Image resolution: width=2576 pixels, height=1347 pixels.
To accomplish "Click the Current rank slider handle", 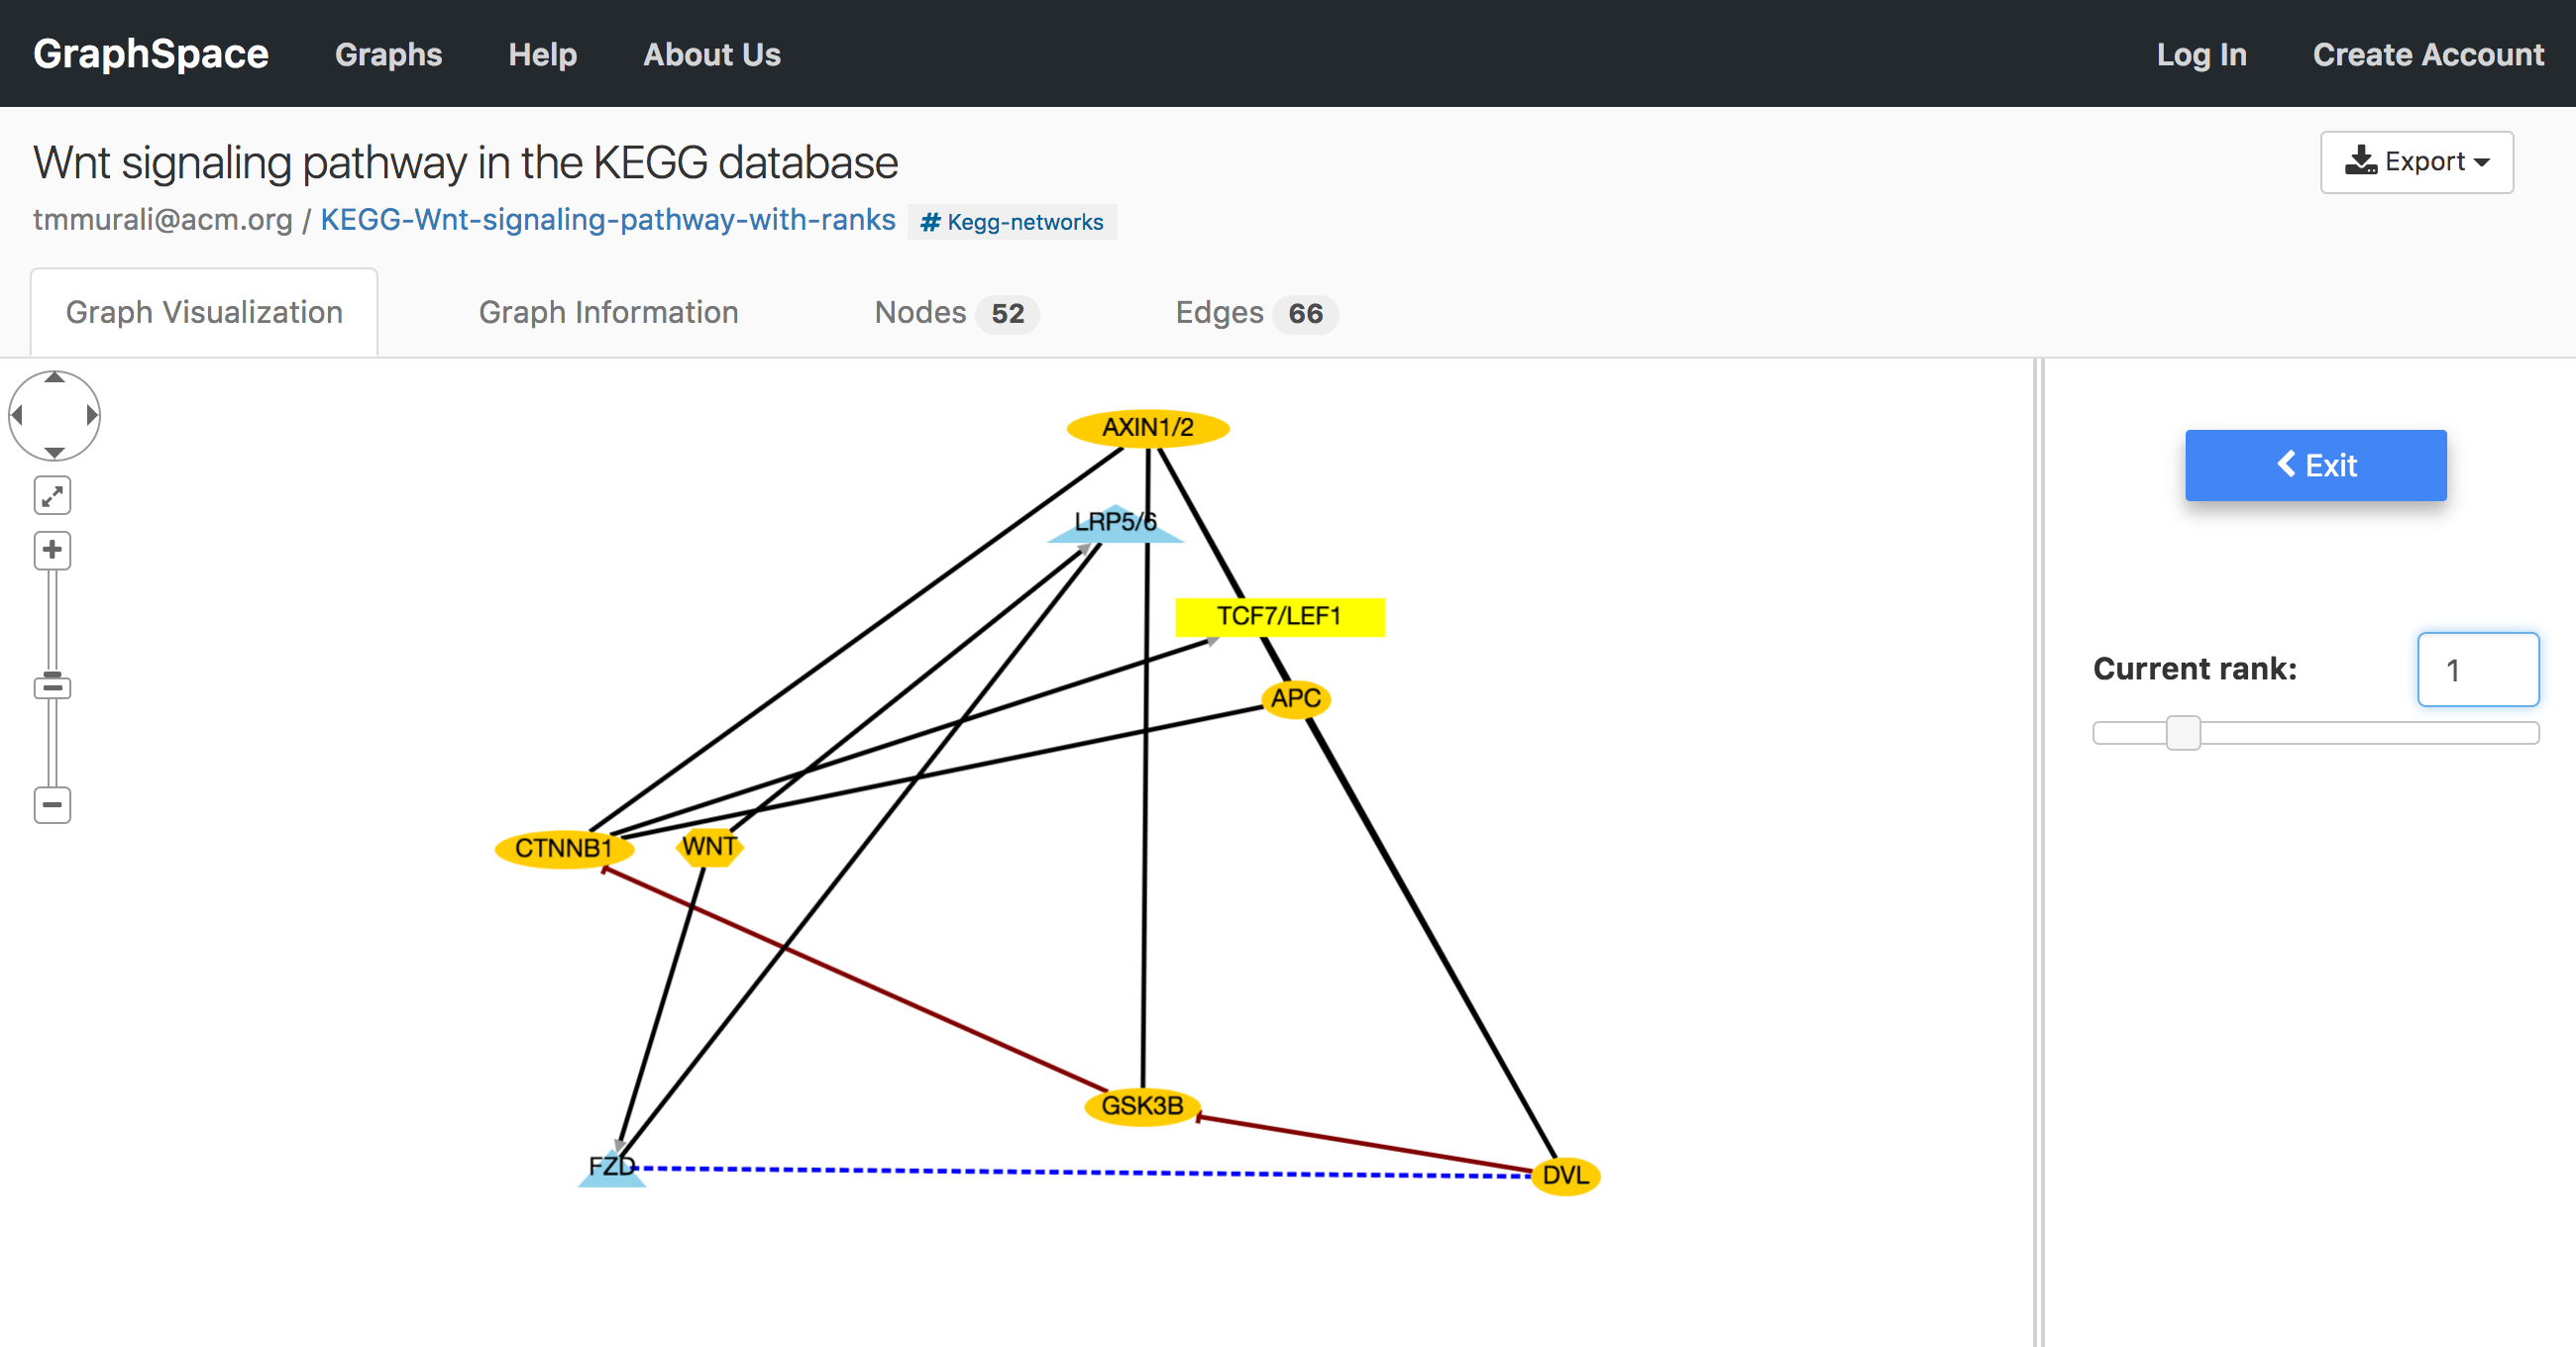I will coord(2183,733).
